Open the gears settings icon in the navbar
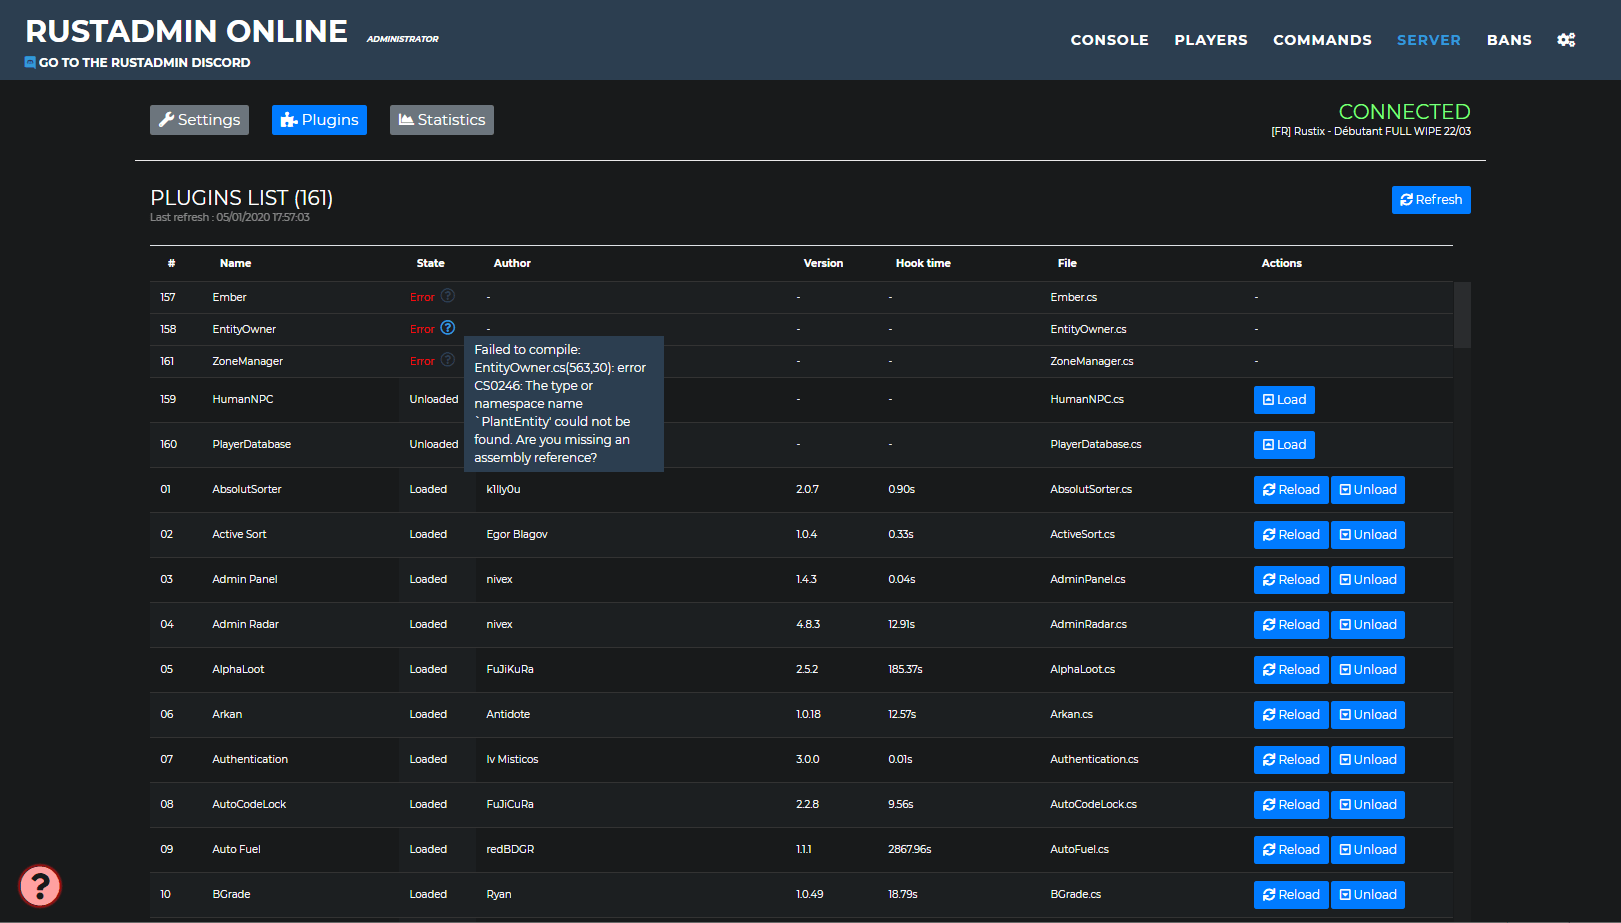This screenshot has width=1621, height=923. click(1566, 40)
